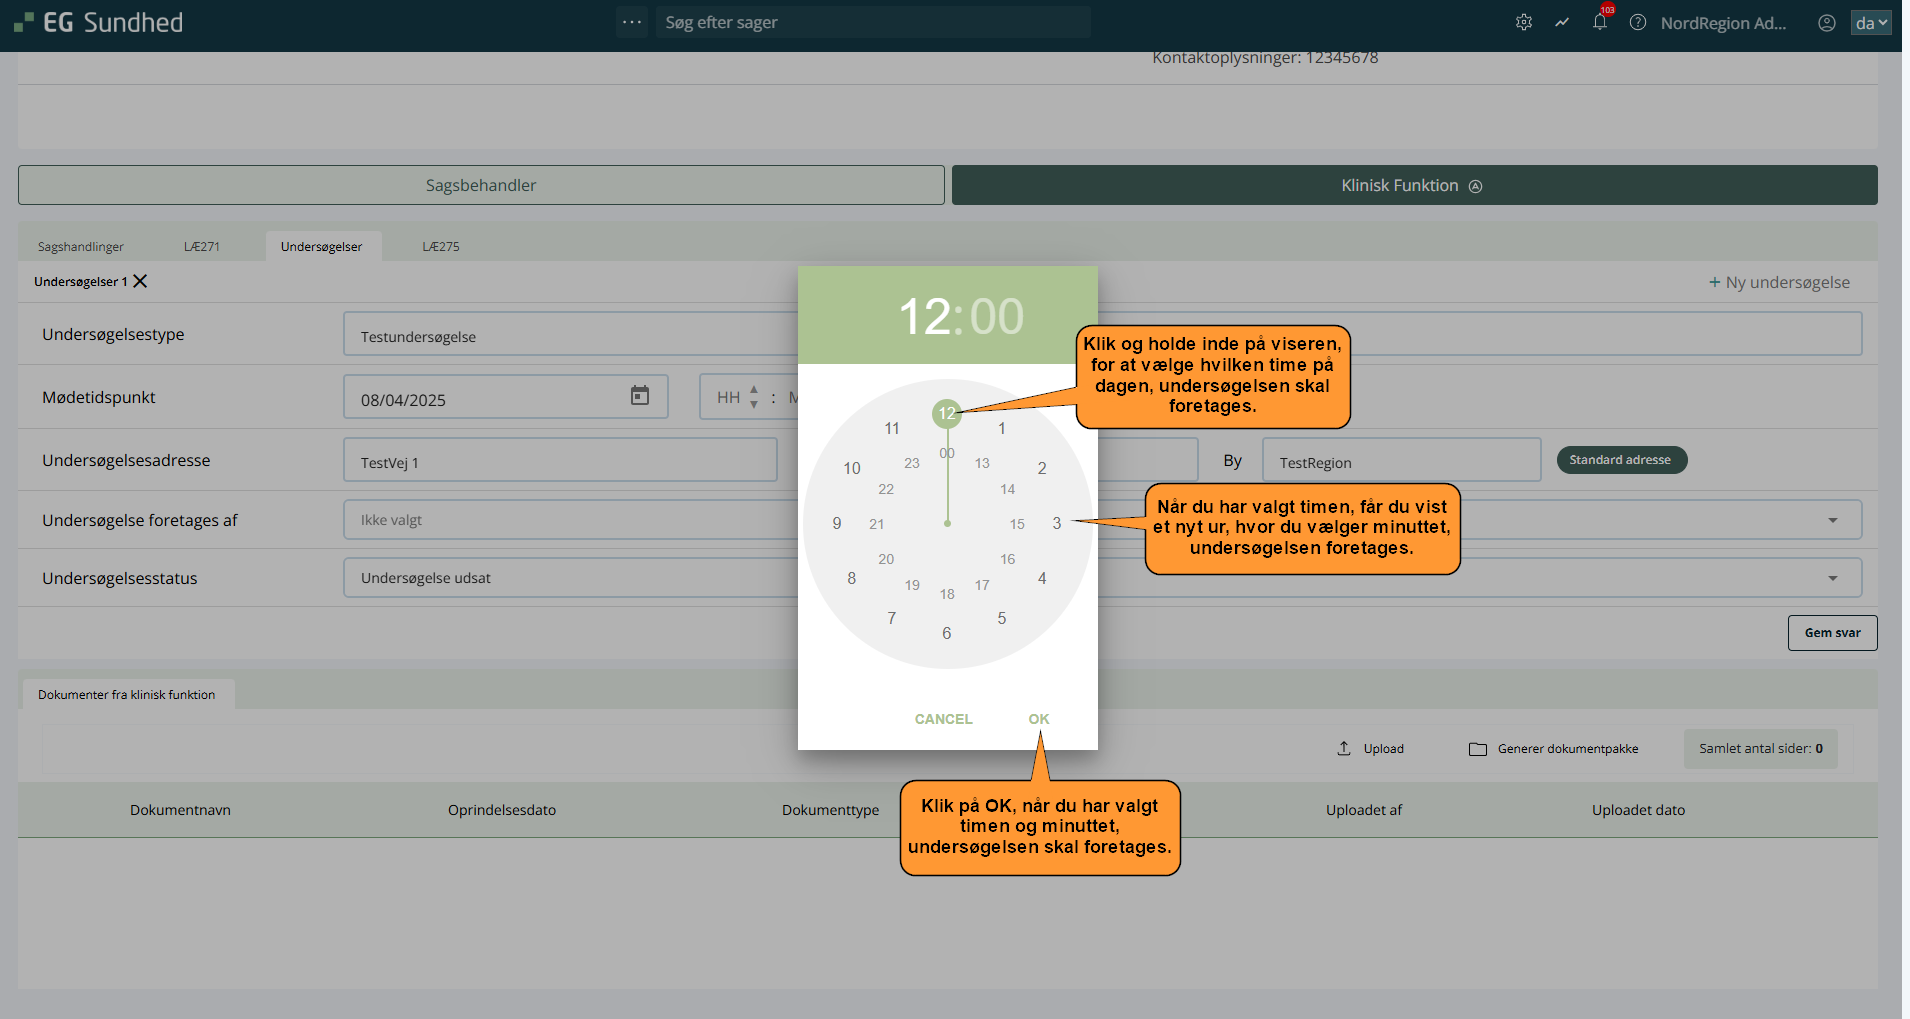Click the Søg efter sager search field
Image resolution: width=1910 pixels, height=1019 pixels.
coord(872,22)
